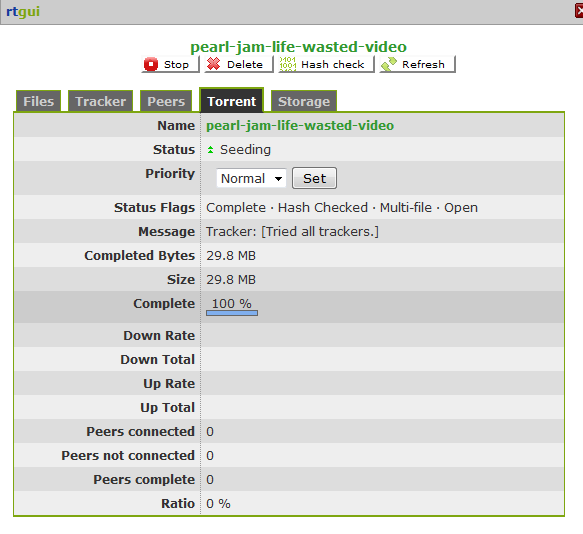This screenshot has height=534, width=583.
Task: Switch to the Files tab
Action: [38, 101]
